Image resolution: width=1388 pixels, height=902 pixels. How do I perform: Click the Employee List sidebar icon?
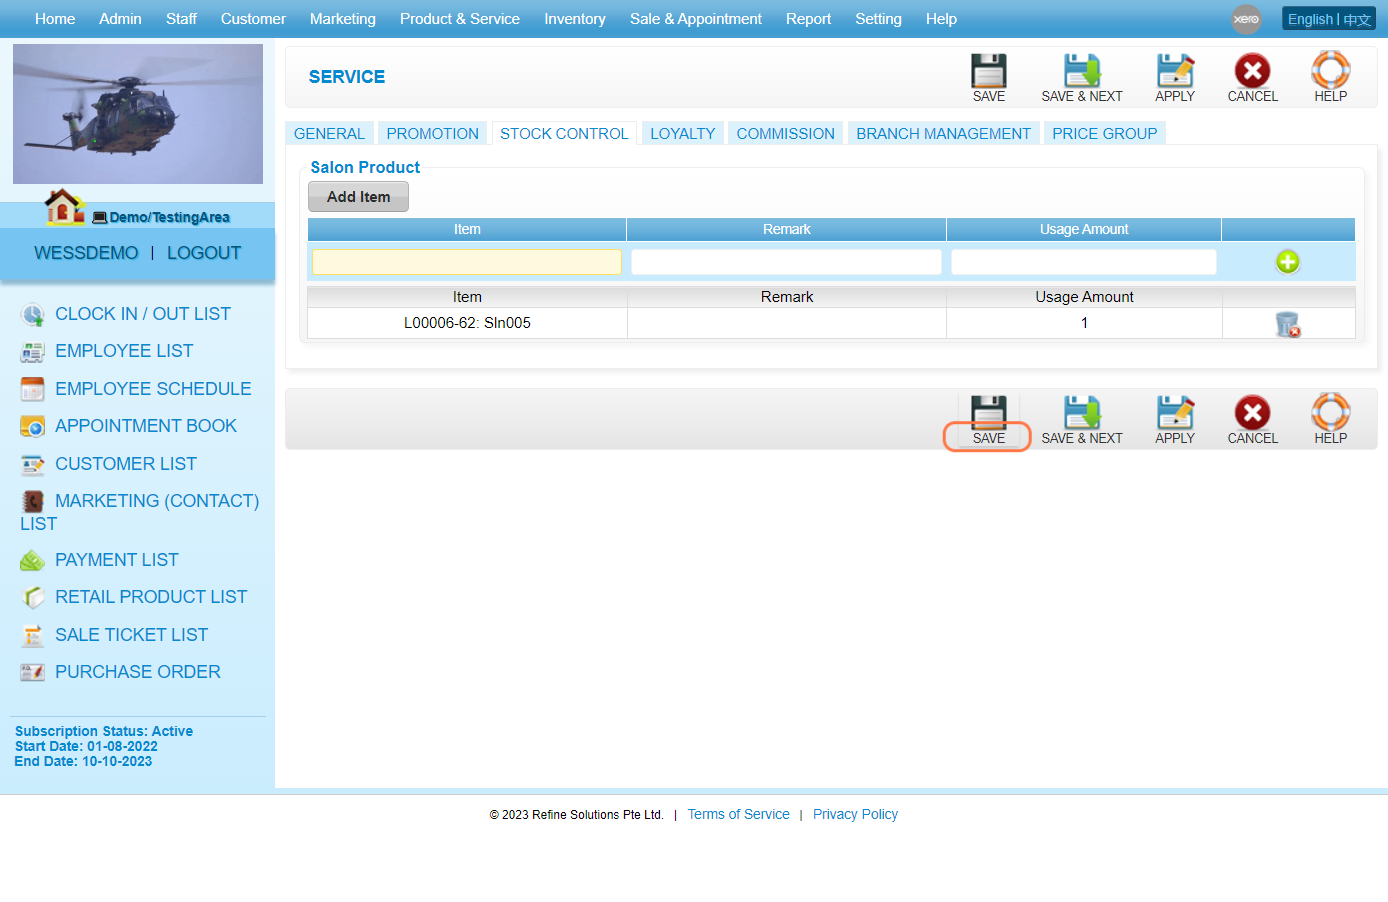click(33, 352)
